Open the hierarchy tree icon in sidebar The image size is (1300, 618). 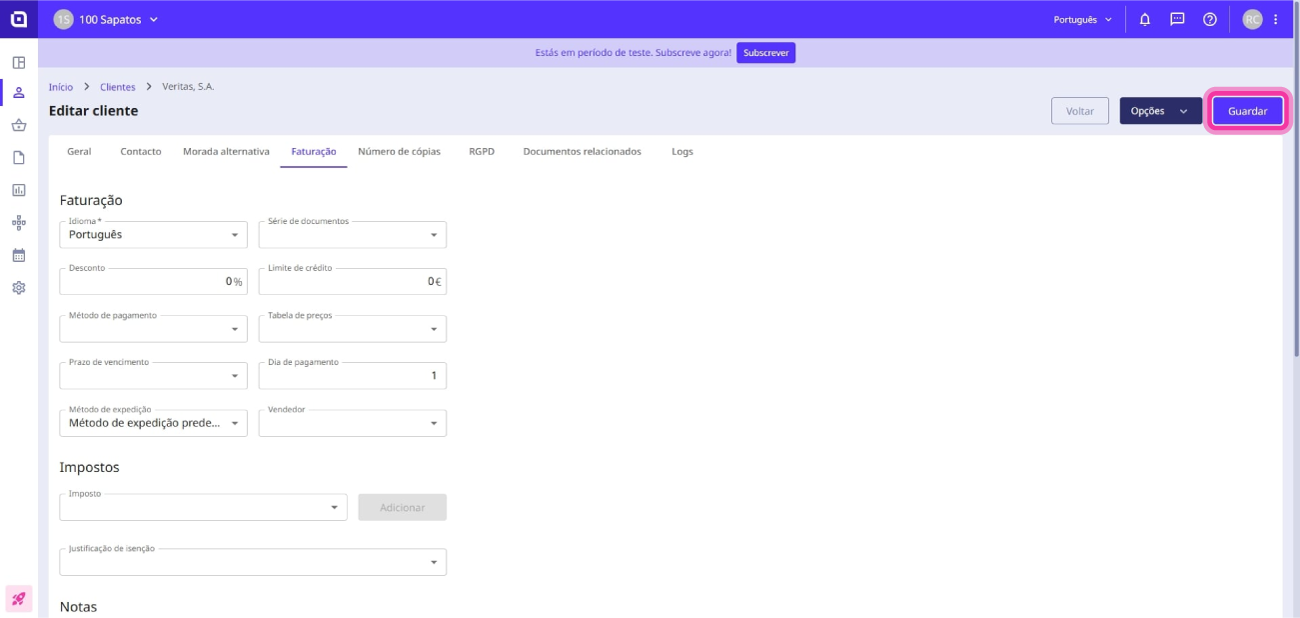pos(18,222)
